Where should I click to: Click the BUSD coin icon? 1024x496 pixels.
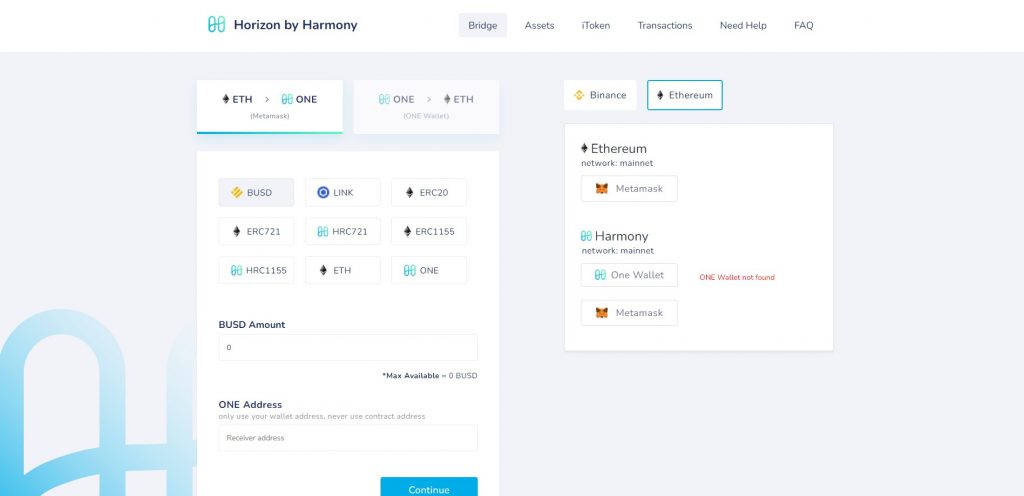(237, 193)
